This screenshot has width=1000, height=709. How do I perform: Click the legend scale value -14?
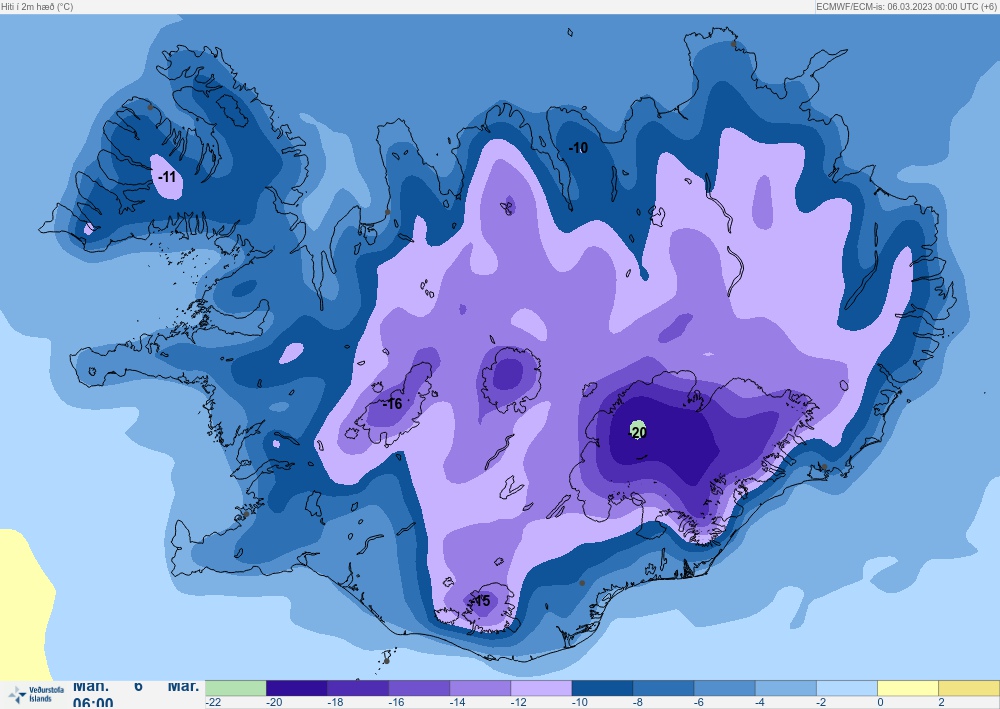[458, 703]
